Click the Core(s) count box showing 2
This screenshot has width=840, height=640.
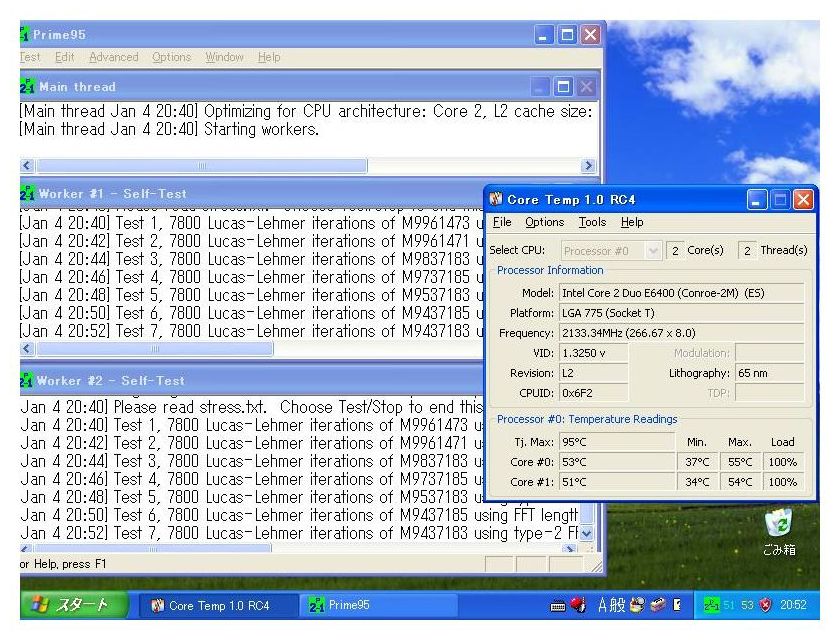coord(675,250)
